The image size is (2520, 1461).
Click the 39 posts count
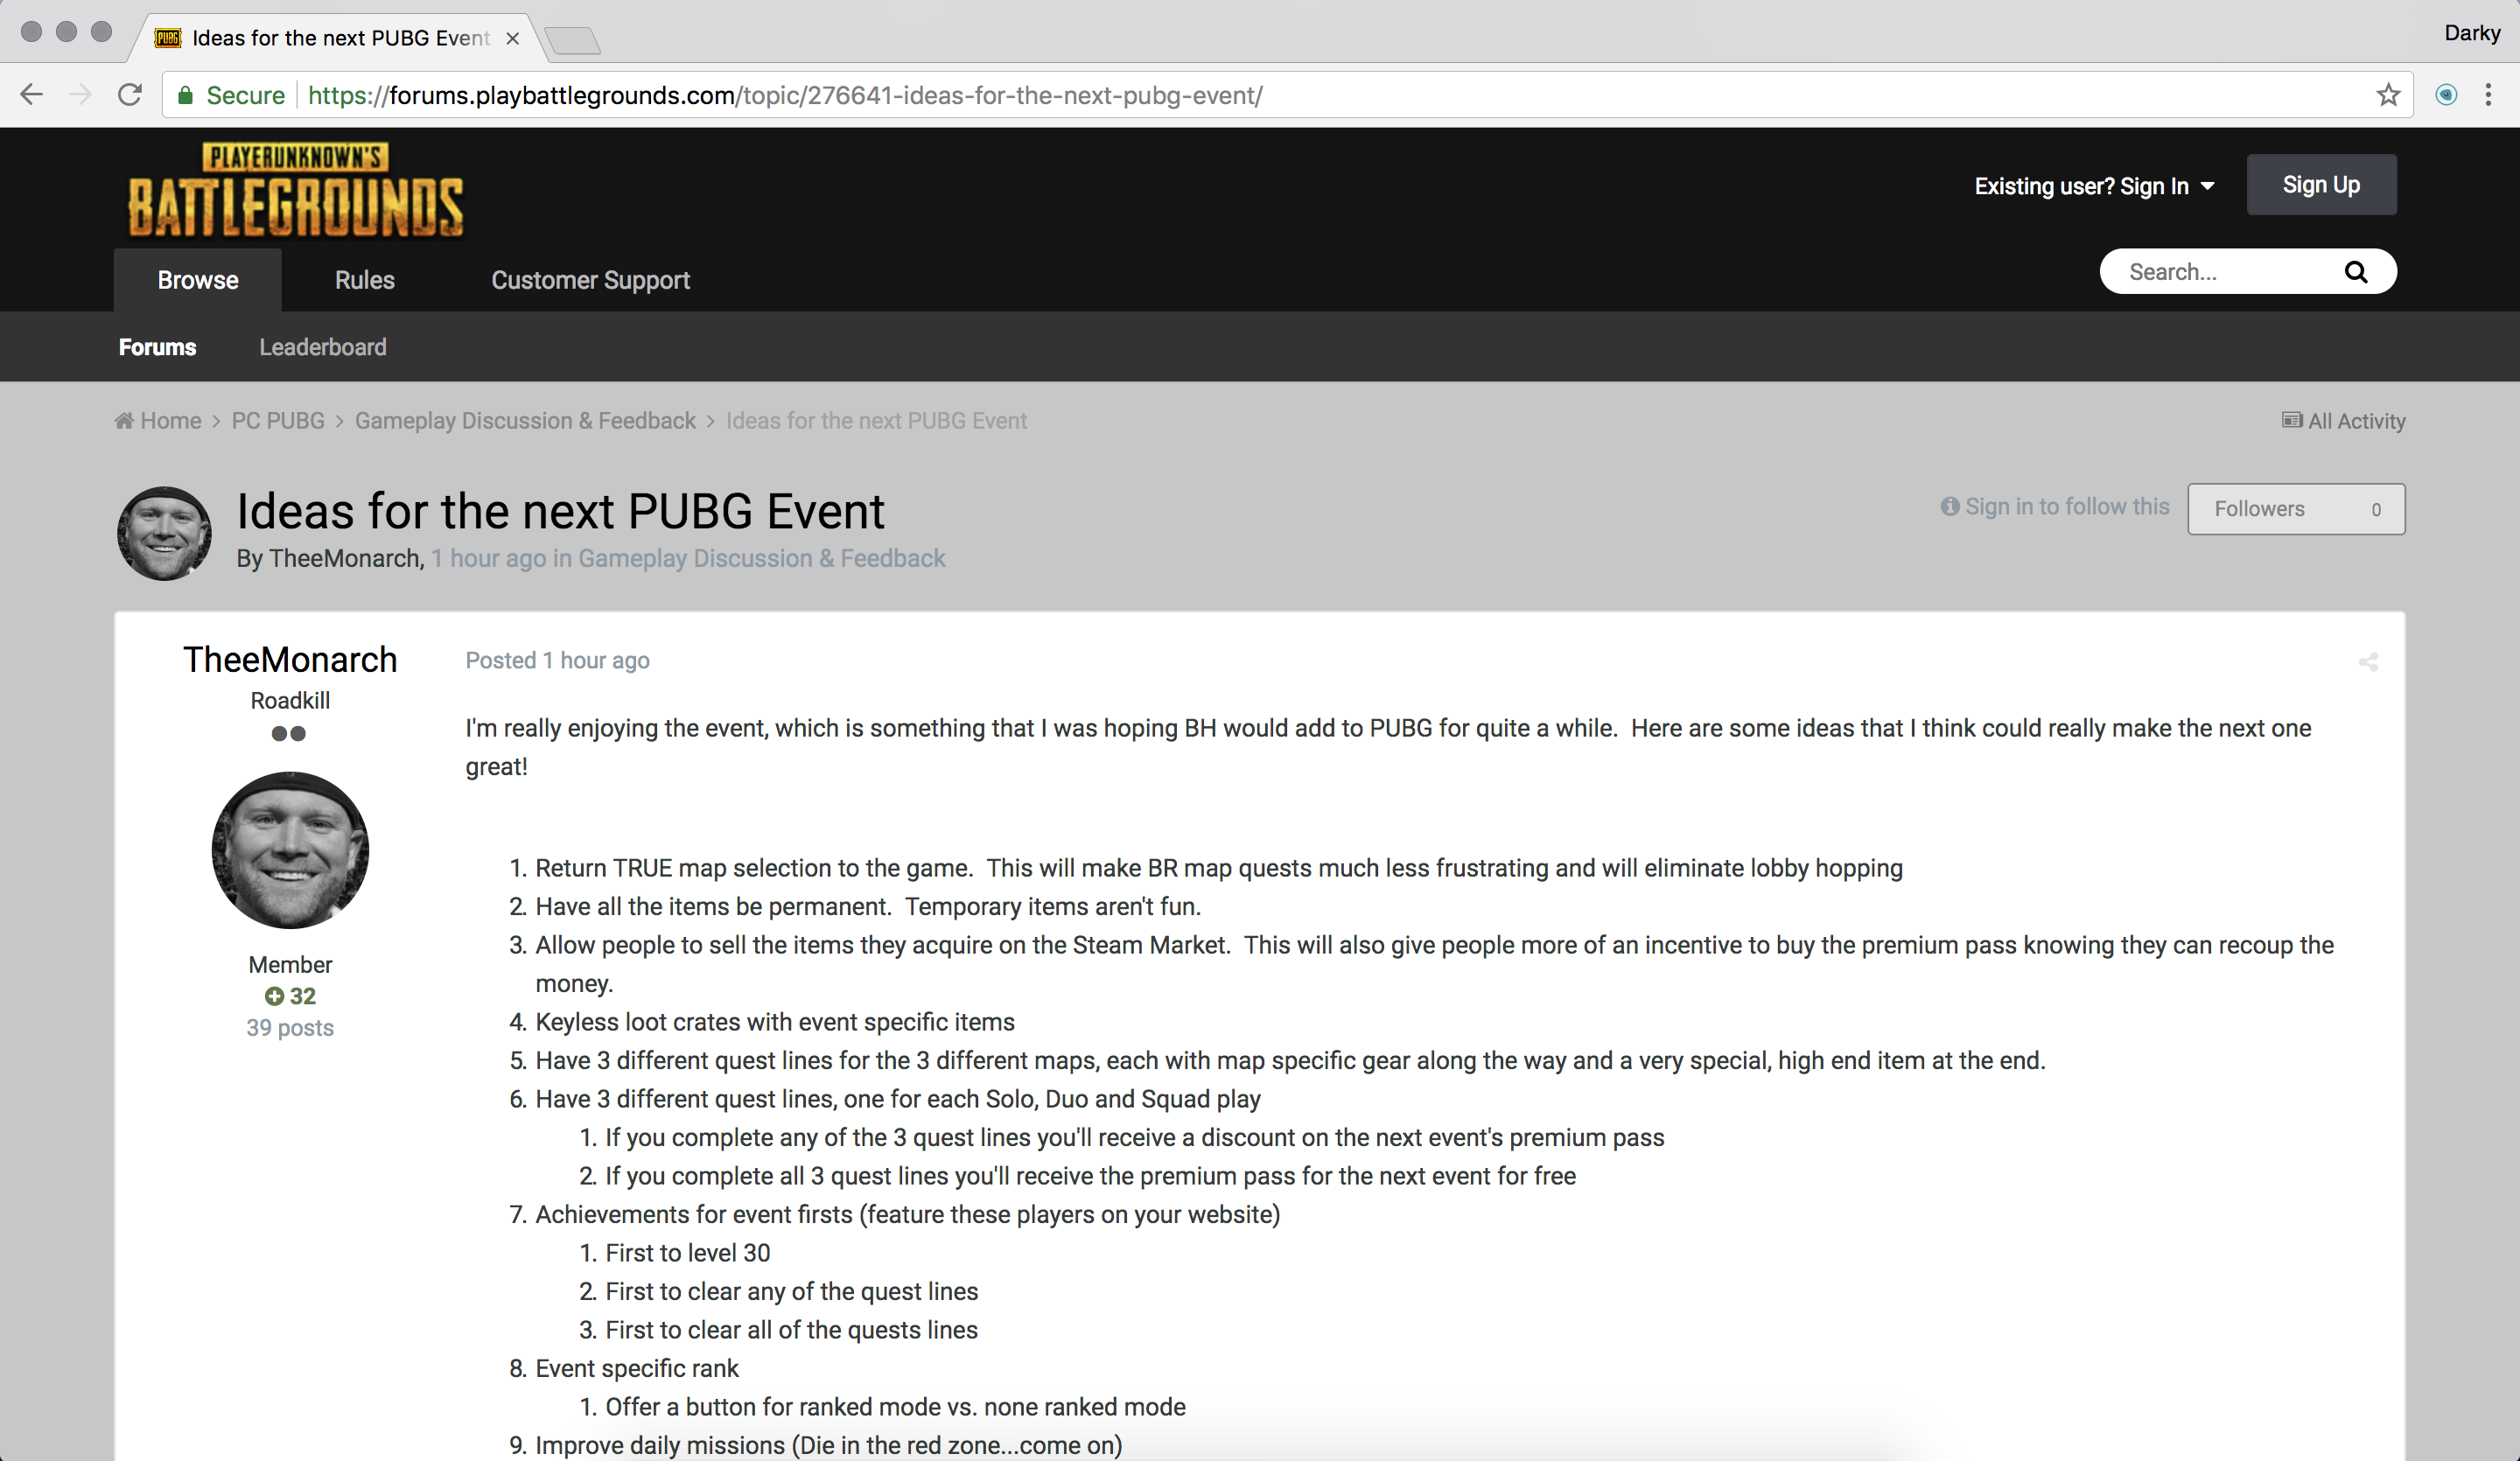290,1028
